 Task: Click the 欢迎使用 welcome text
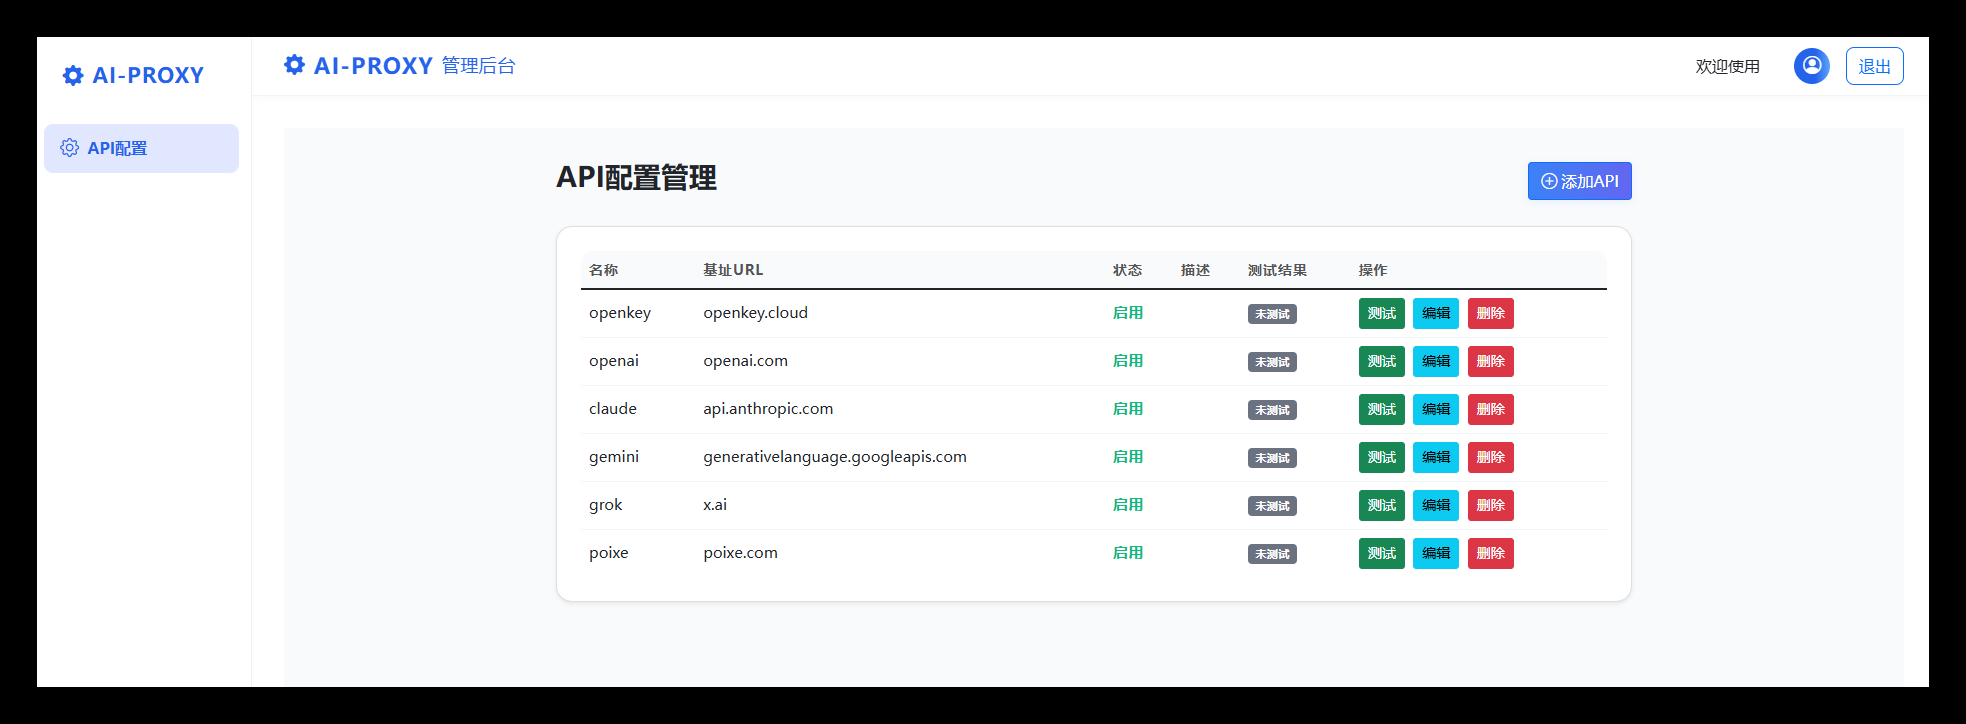click(x=1727, y=66)
